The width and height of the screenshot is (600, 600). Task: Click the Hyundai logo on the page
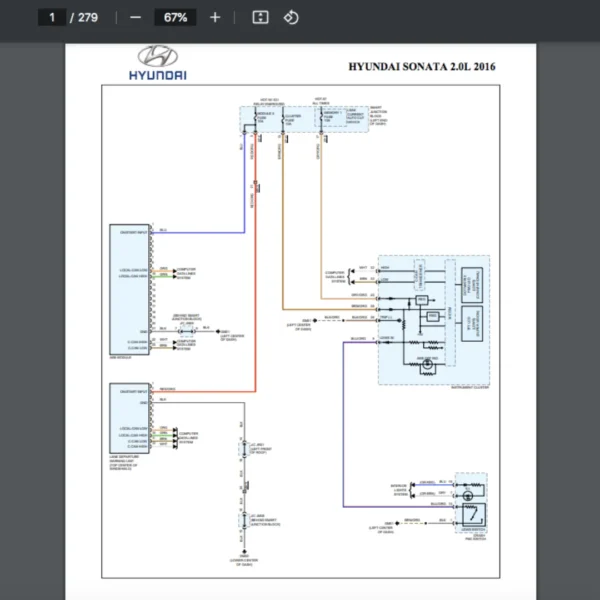pos(157,63)
